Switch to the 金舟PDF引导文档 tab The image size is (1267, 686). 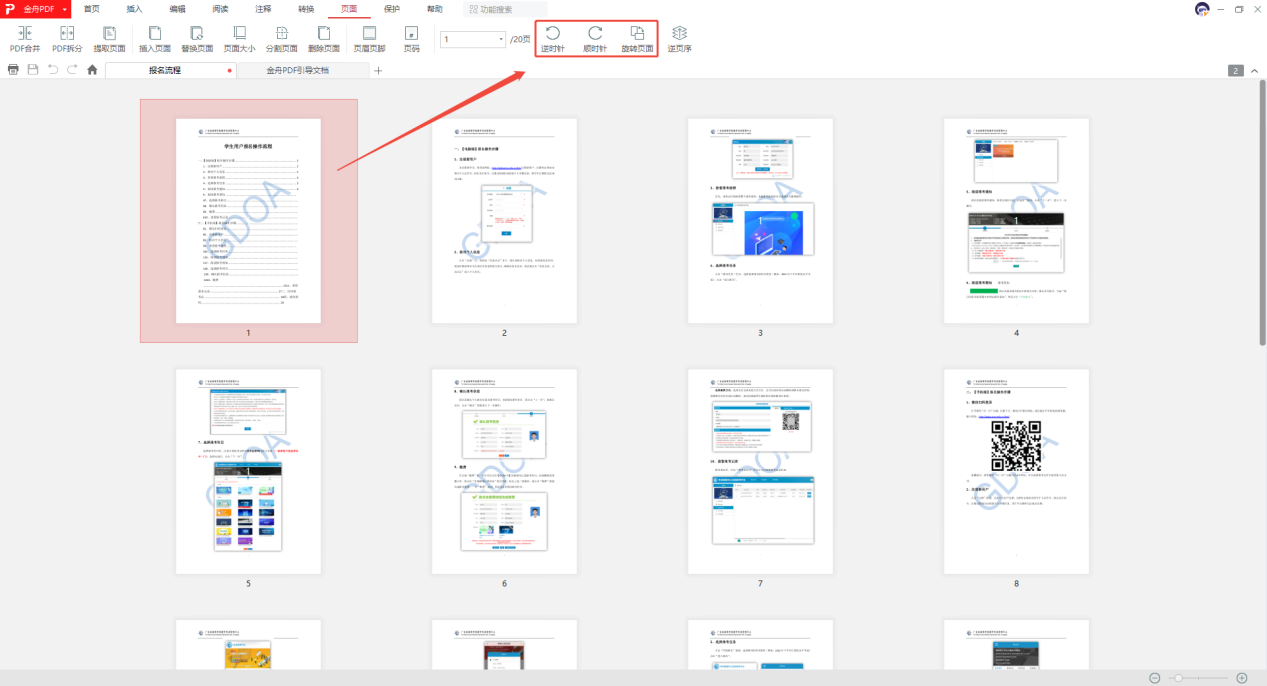tap(303, 70)
